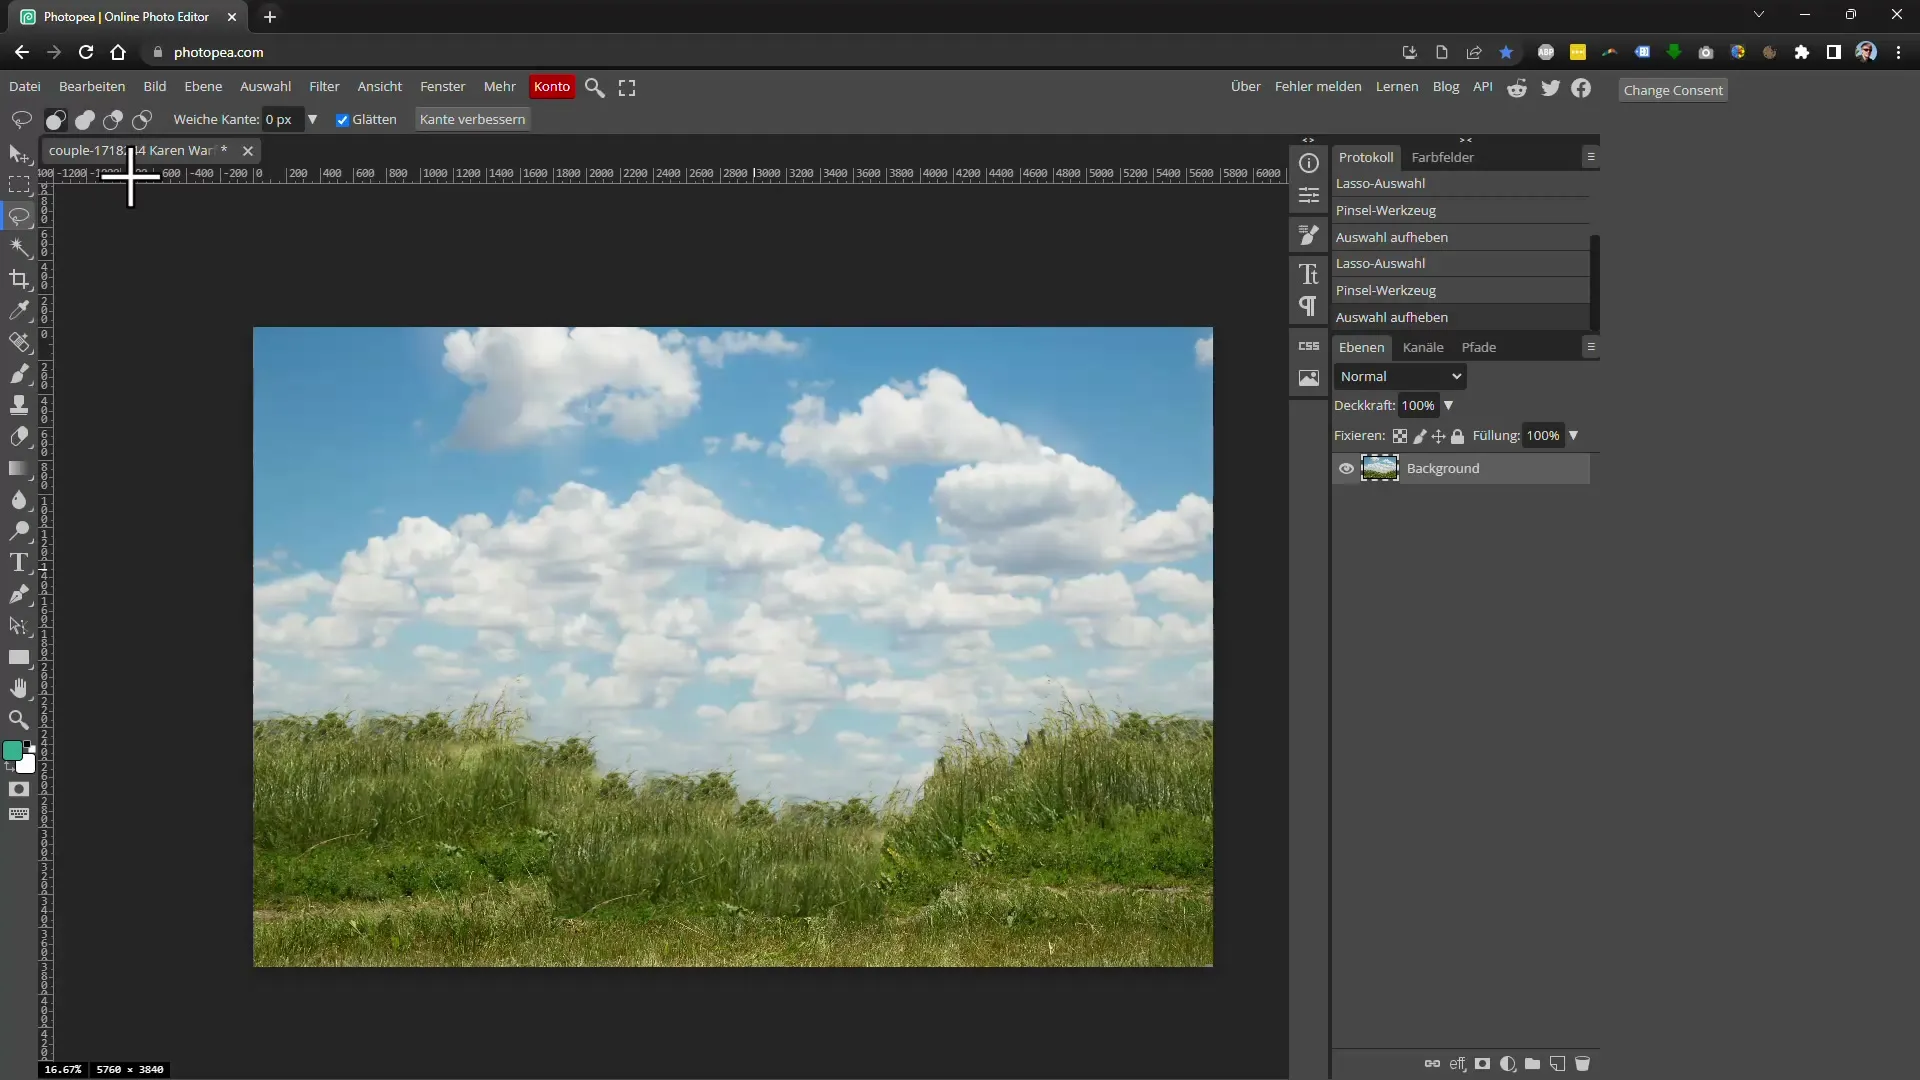Expand the Weiche Kante value arrow
Image resolution: width=1920 pixels, height=1080 pixels.
(312, 120)
